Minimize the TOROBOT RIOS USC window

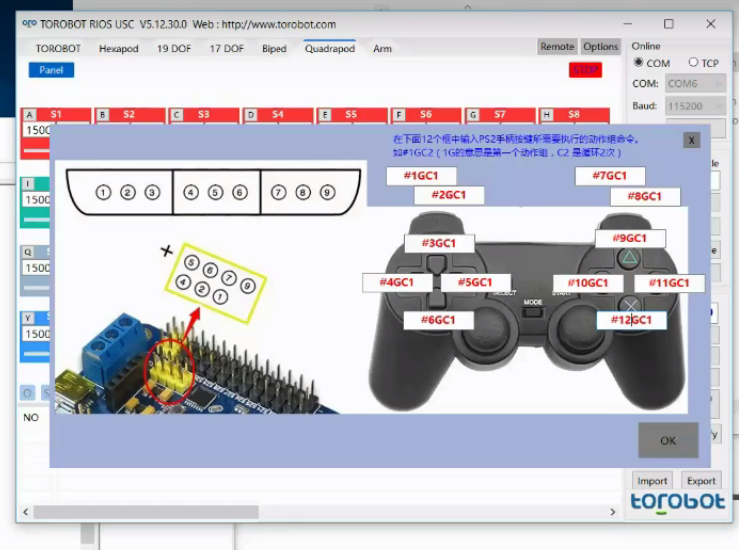point(628,24)
